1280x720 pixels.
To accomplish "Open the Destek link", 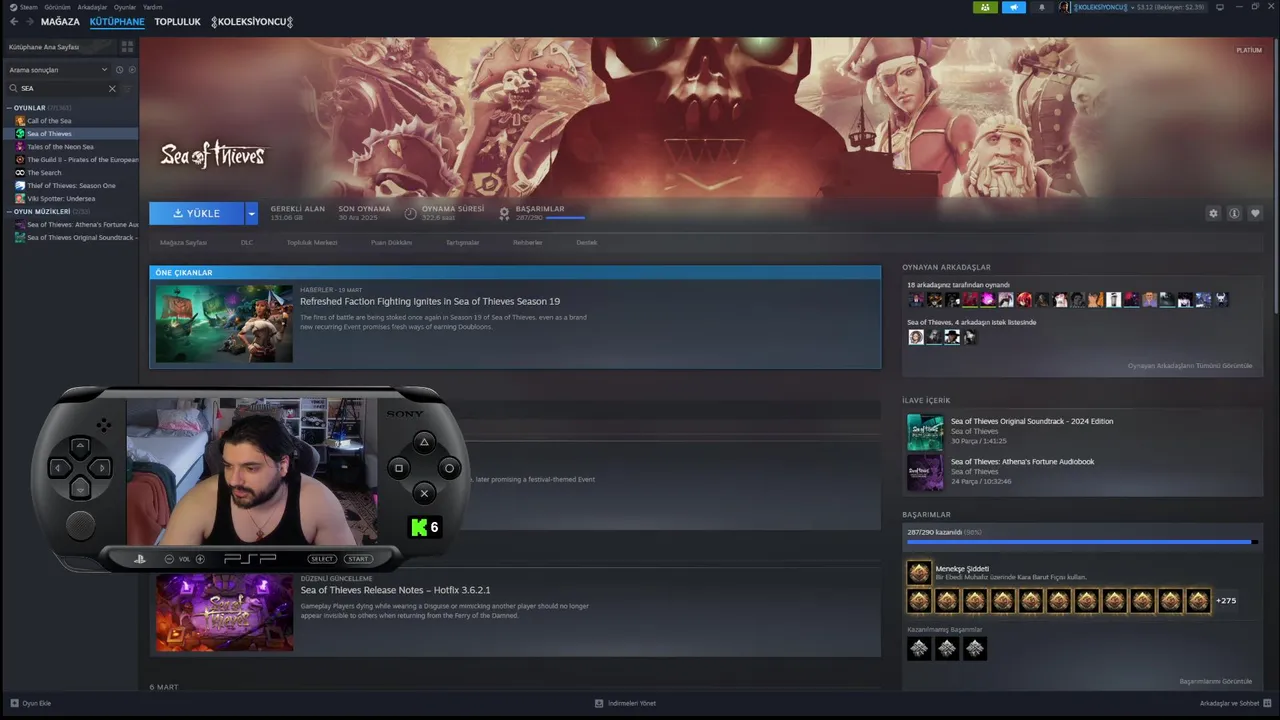I will [586, 243].
